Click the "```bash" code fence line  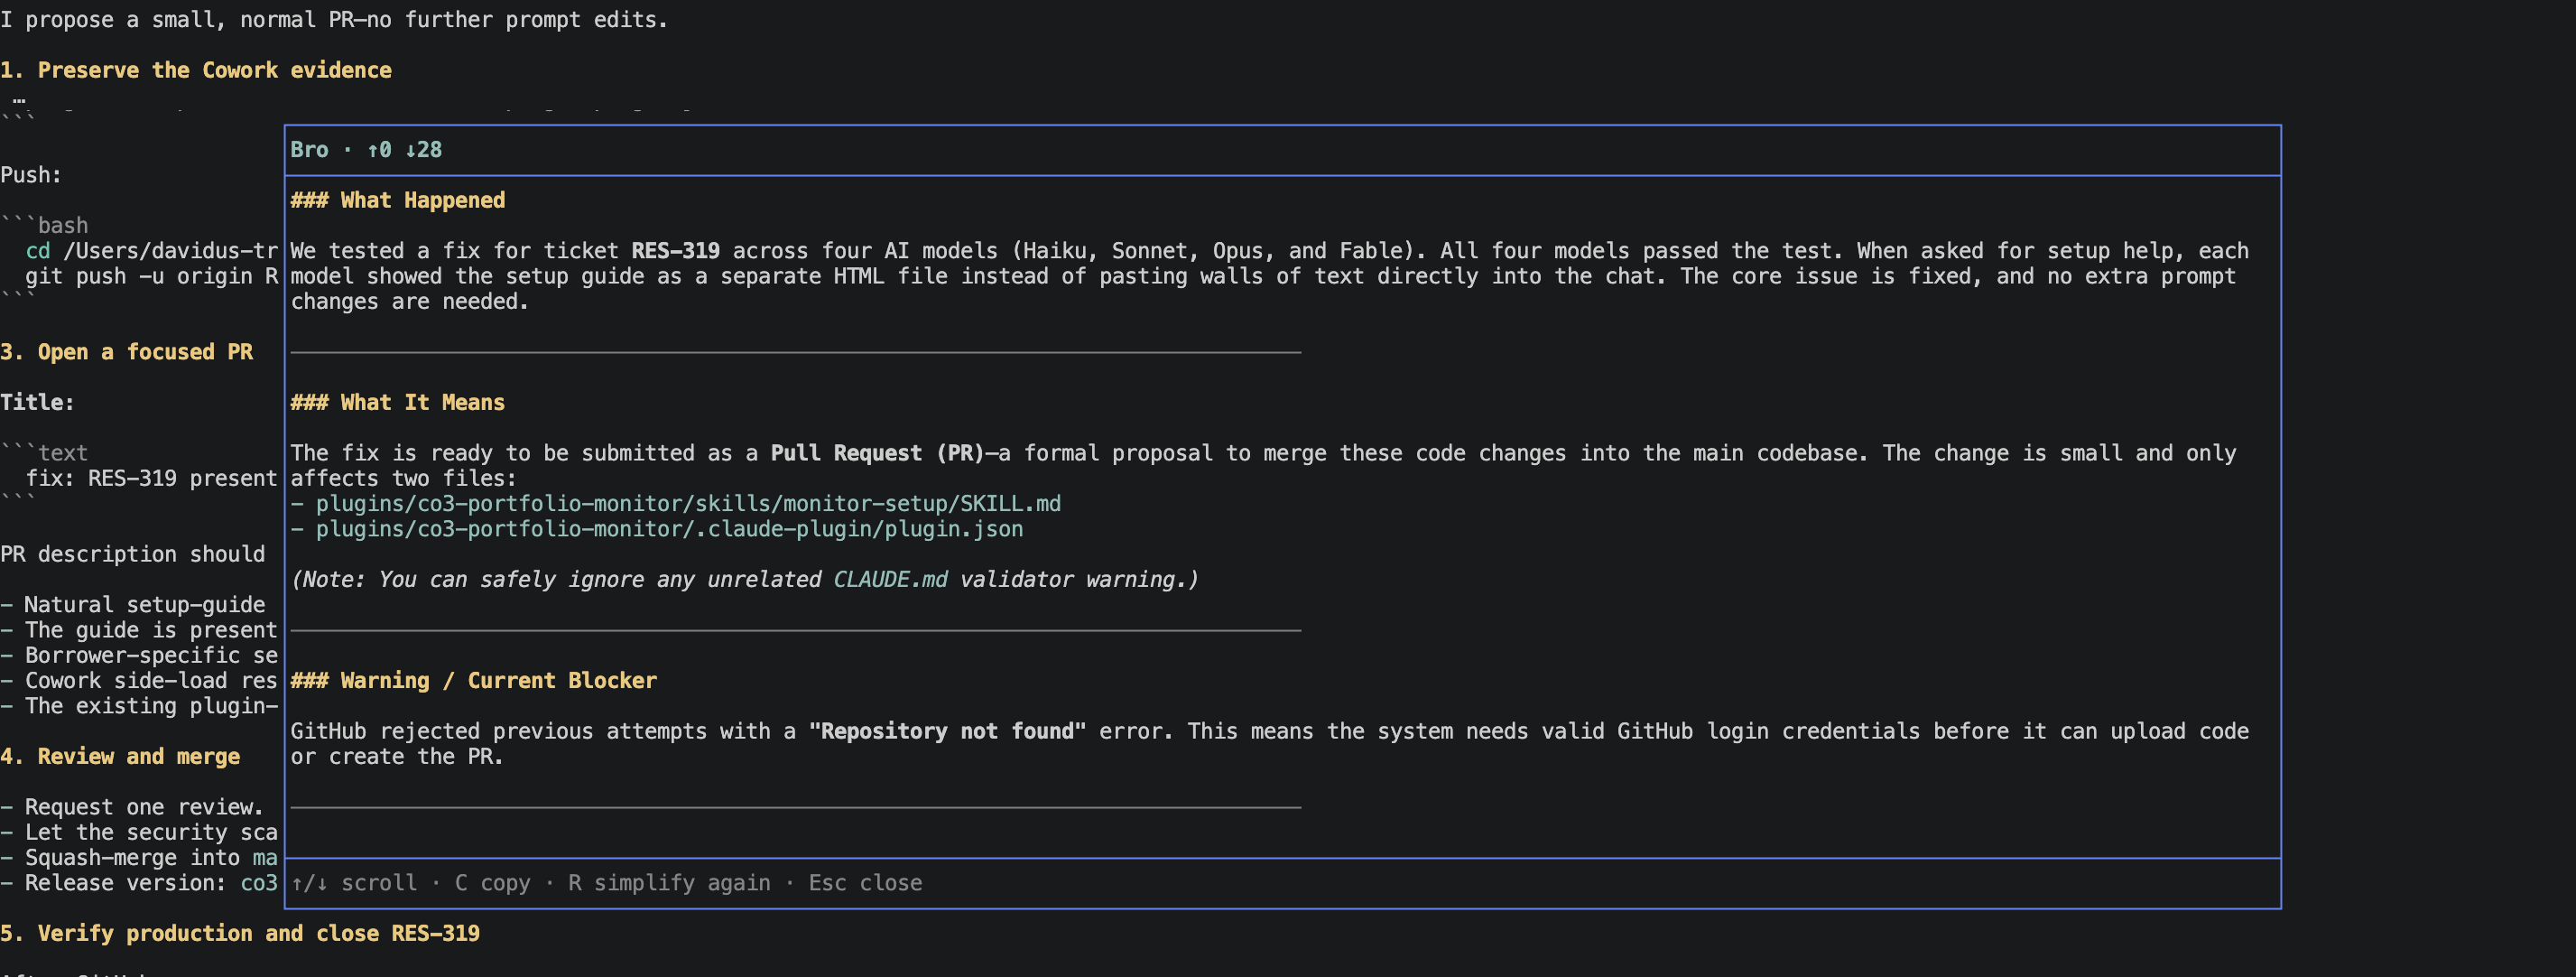(x=44, y=226)
